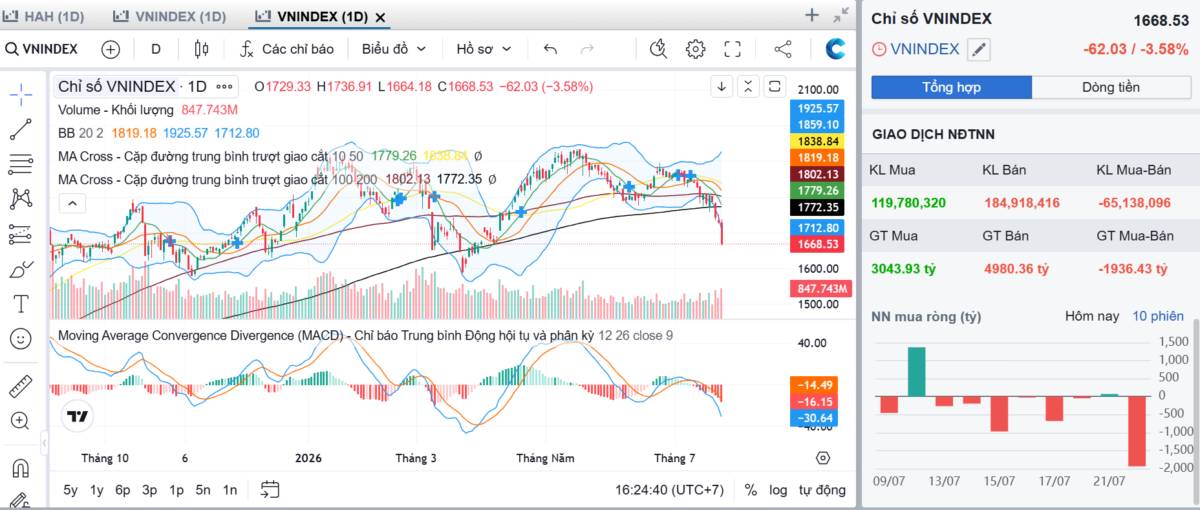Set chart range to 5n
Viewport: 1200px width, 510px height.
click(x=203, y=490)
